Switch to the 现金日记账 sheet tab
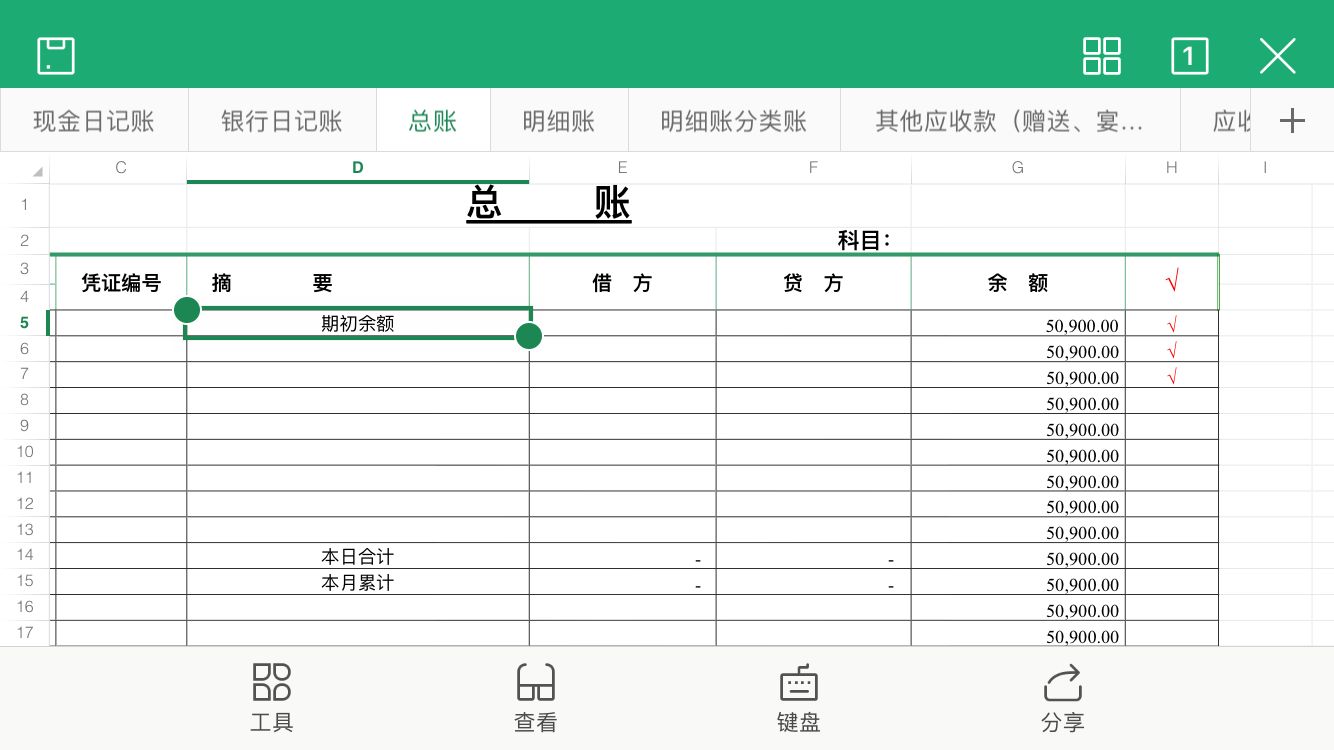The width and height of the screenshot is (1334, 750). tap(94, 119)
